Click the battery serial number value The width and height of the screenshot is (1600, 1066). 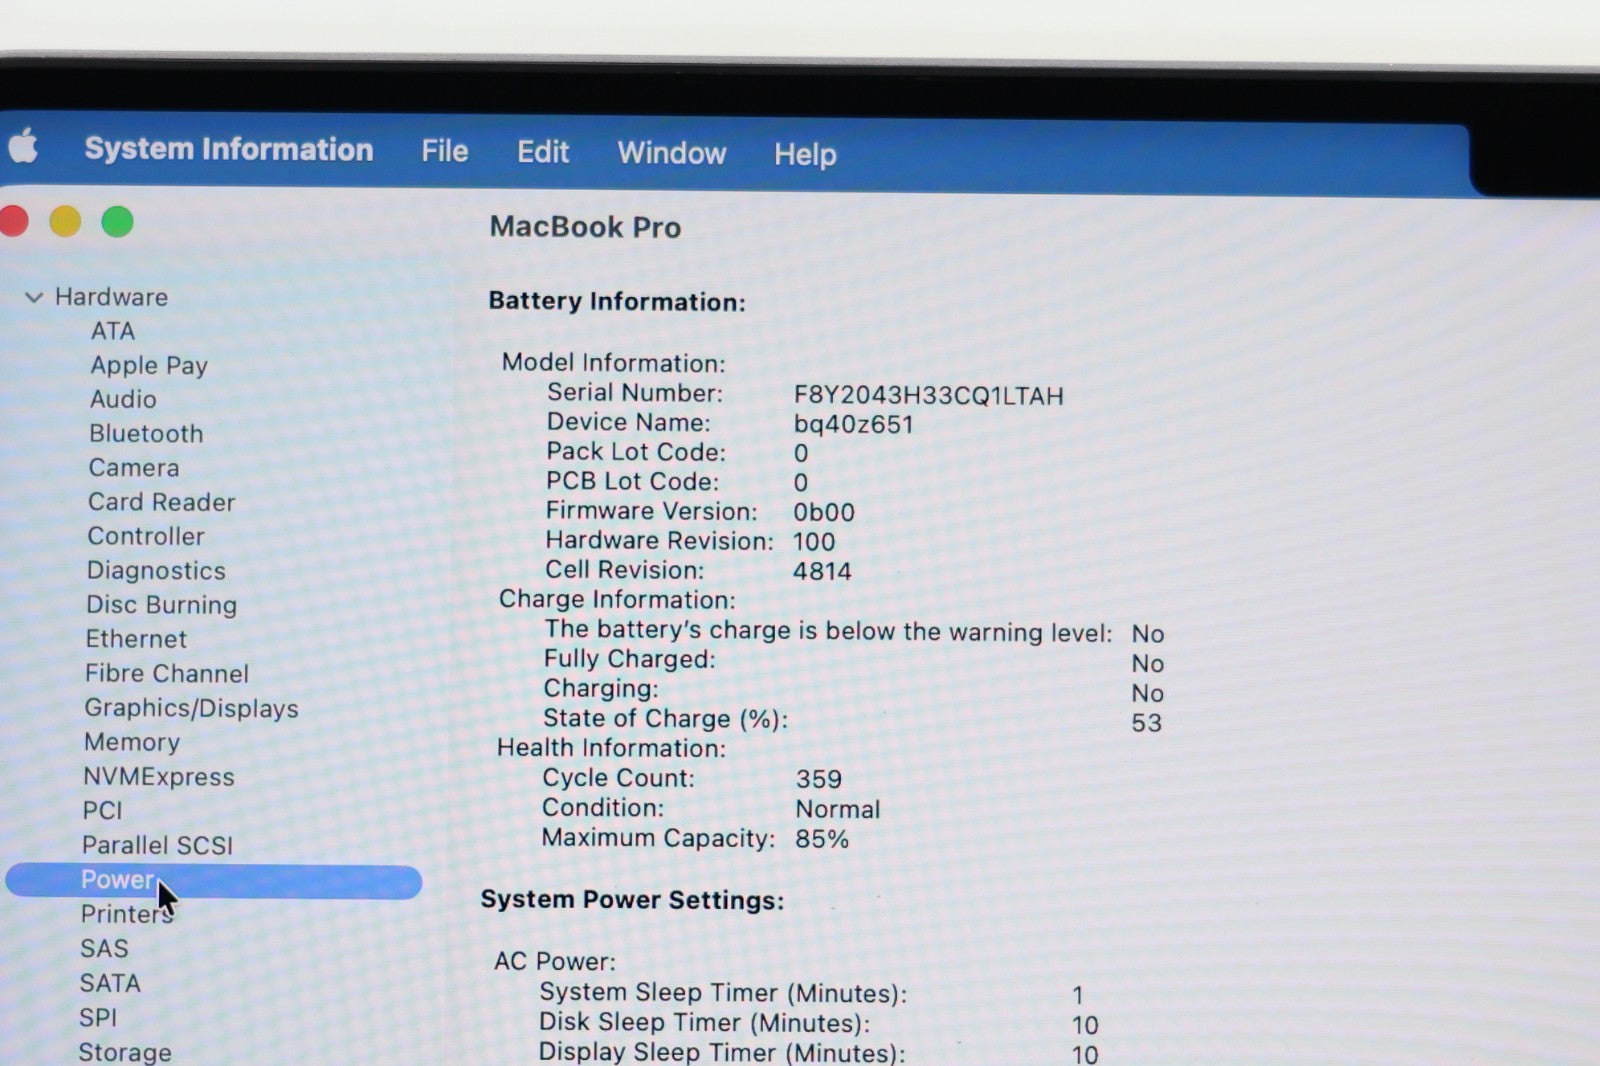click(927, 396)
